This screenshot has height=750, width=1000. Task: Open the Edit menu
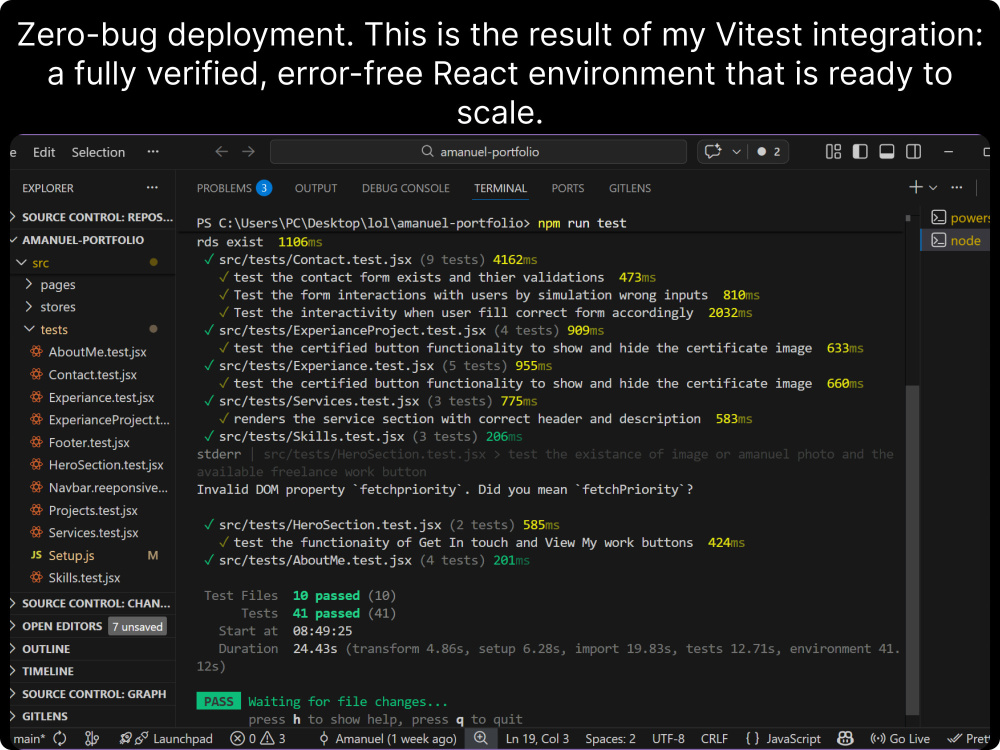[x=44, y=152]
